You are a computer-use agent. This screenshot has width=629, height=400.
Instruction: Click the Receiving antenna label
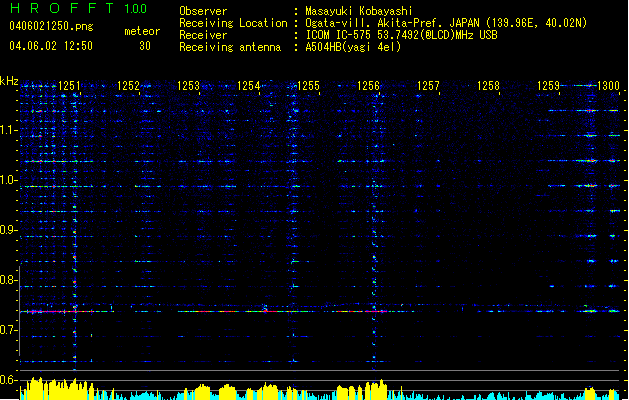coord(230,47)
